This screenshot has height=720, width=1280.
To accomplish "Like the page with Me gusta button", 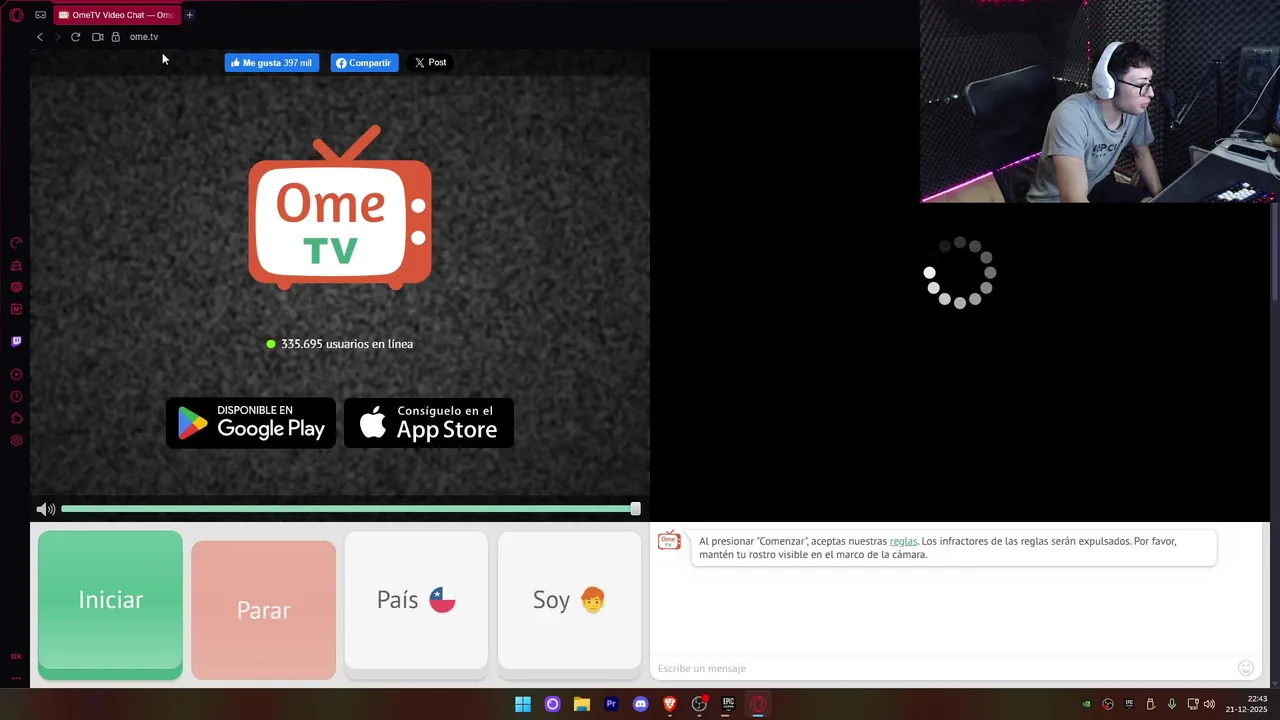I will [x=271, y=62].
